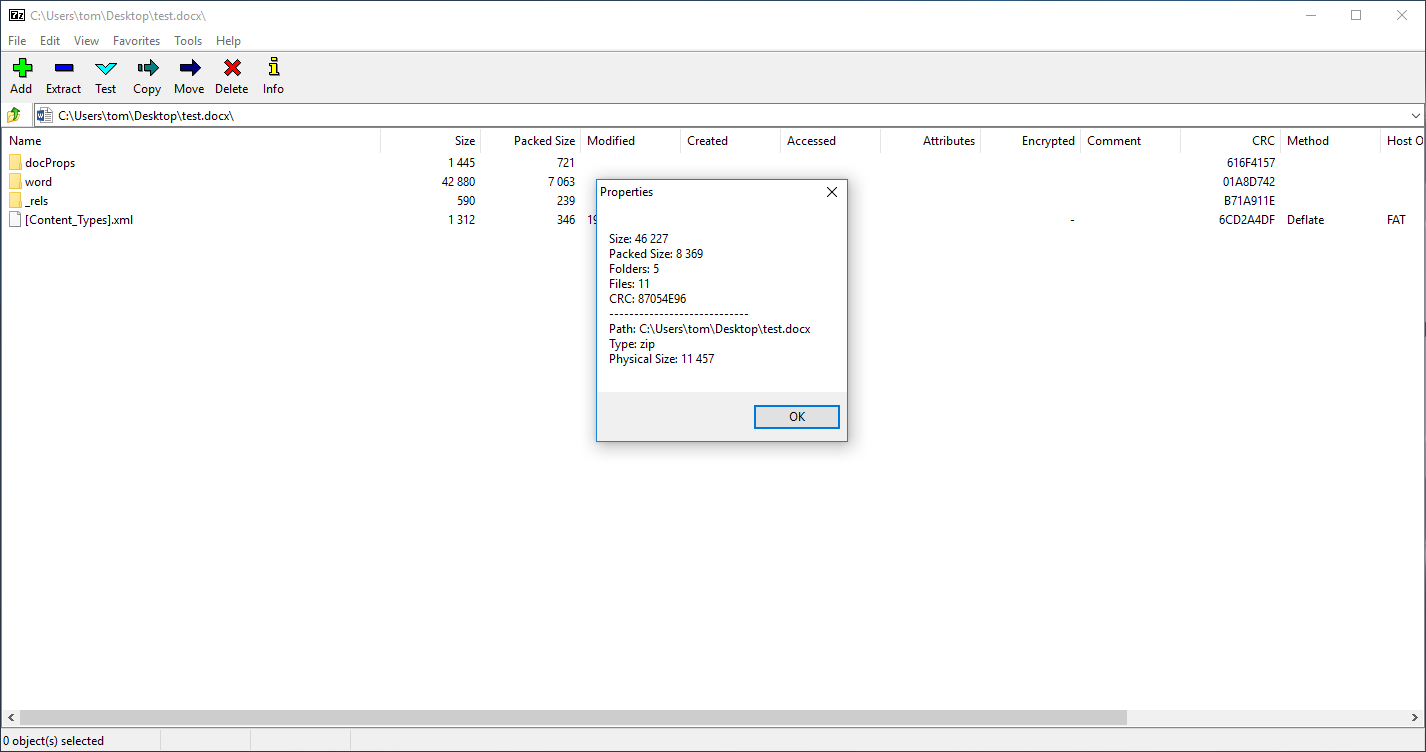
Task: Sort by the Size column header
Action: pyautogui.click(x=430, y=141)
